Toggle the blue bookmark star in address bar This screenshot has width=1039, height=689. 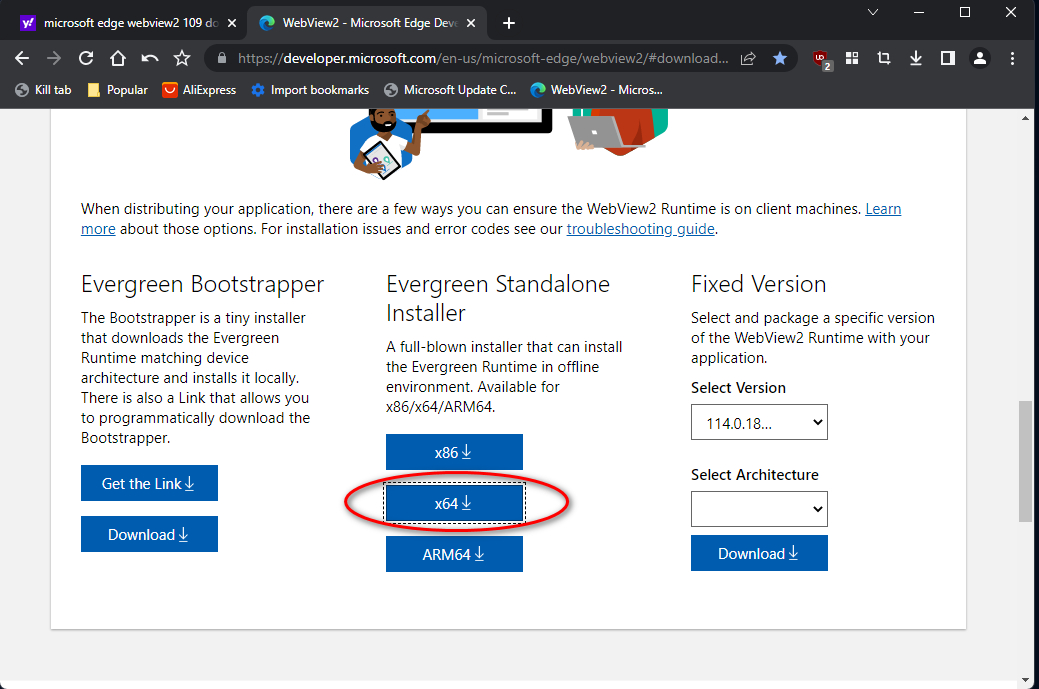click(x=780, y=58)
